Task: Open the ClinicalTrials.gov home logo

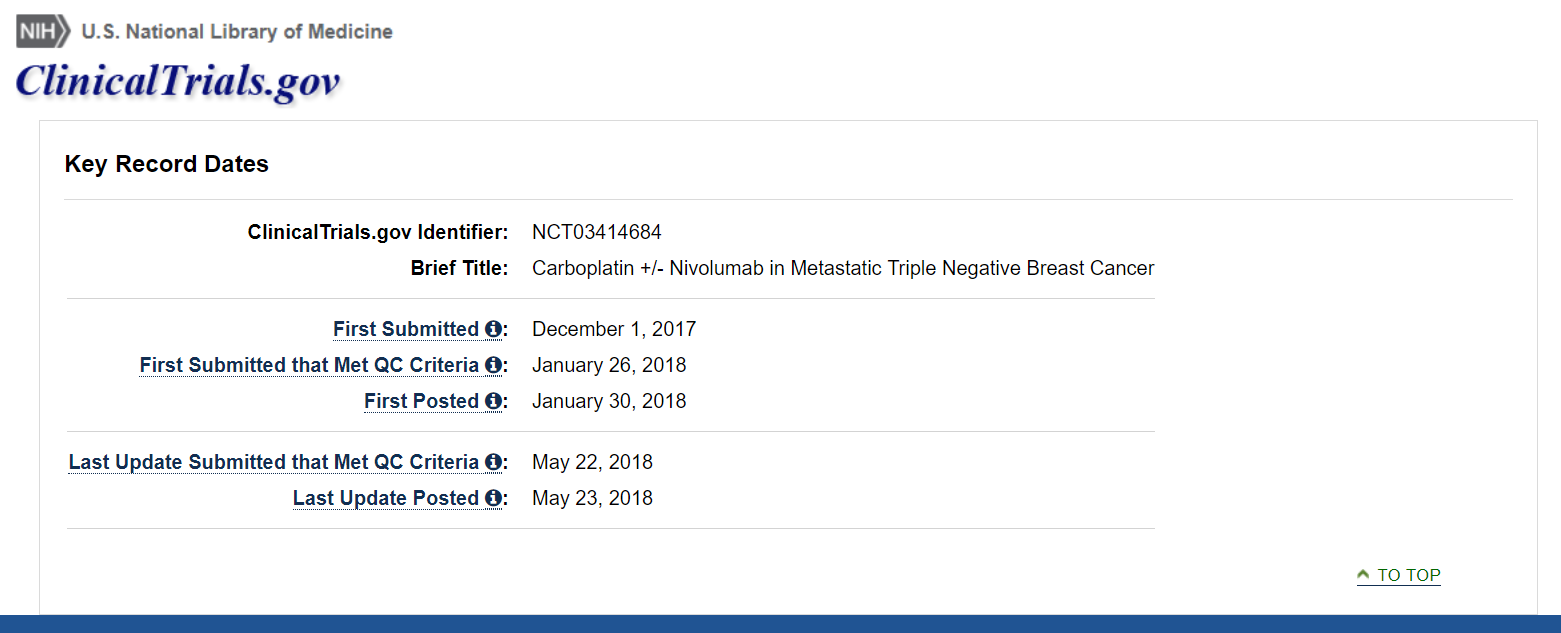Action: tap(178, 81)
